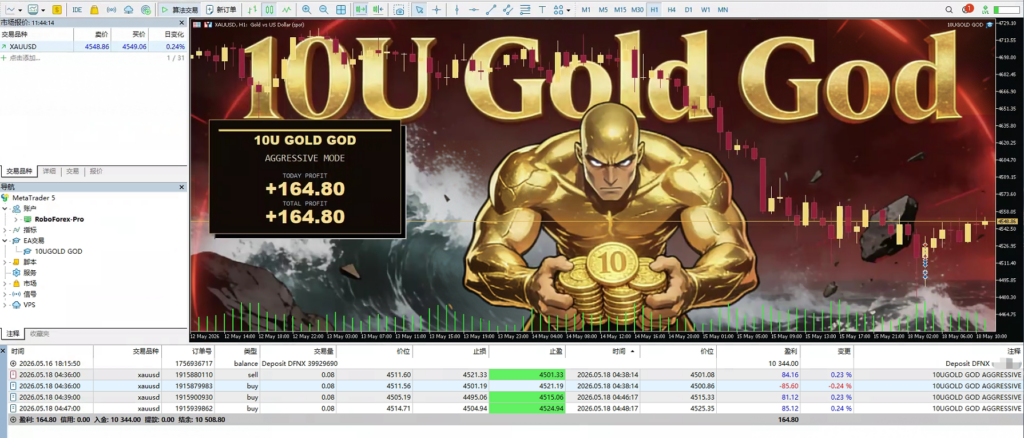The height and width of the screenshot is (438, 1024).
Task: Open the second toolbar chart dropdown arrow
Action: click(44, 10)
